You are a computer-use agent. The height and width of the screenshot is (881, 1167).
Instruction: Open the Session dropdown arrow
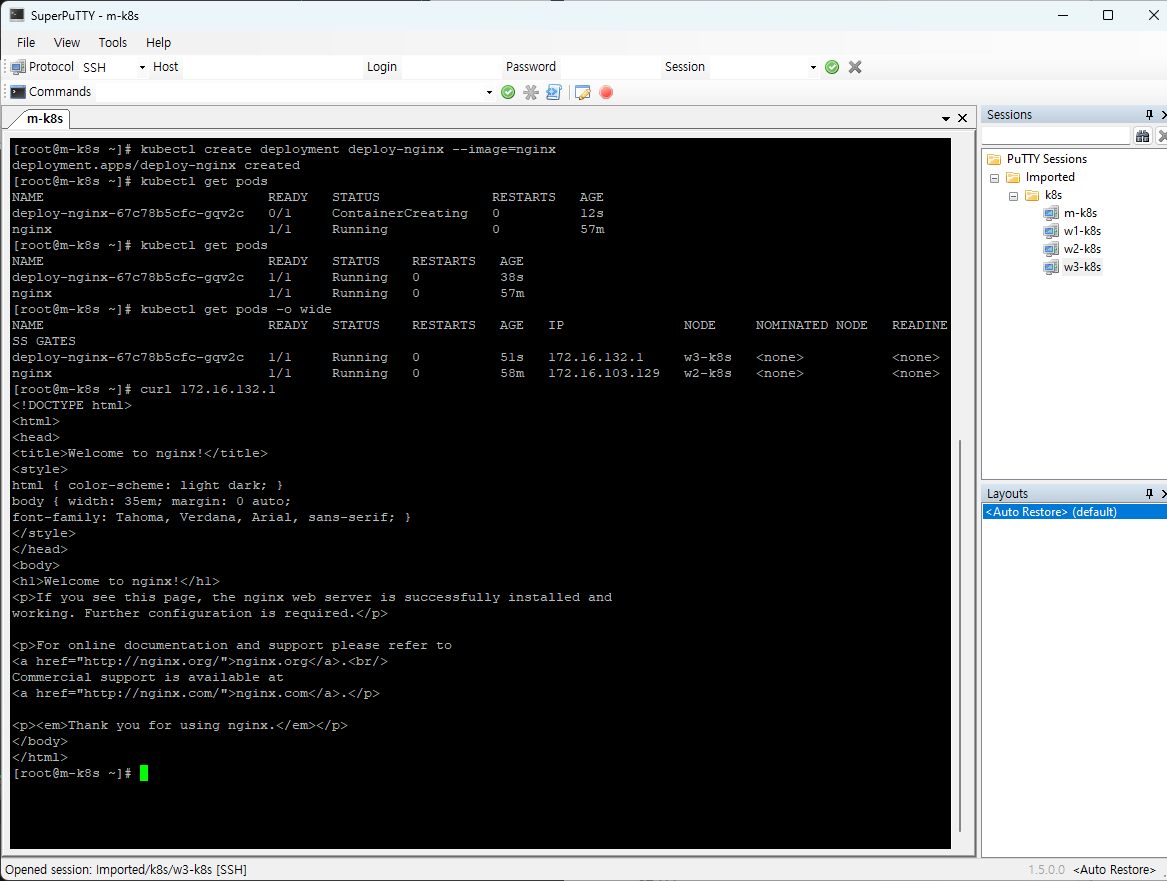click(813, 68)
